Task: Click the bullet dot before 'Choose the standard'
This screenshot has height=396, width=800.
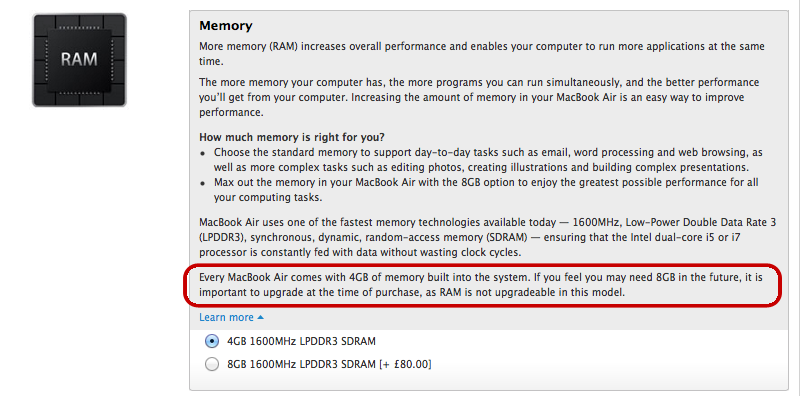Action: coord(203,154)
